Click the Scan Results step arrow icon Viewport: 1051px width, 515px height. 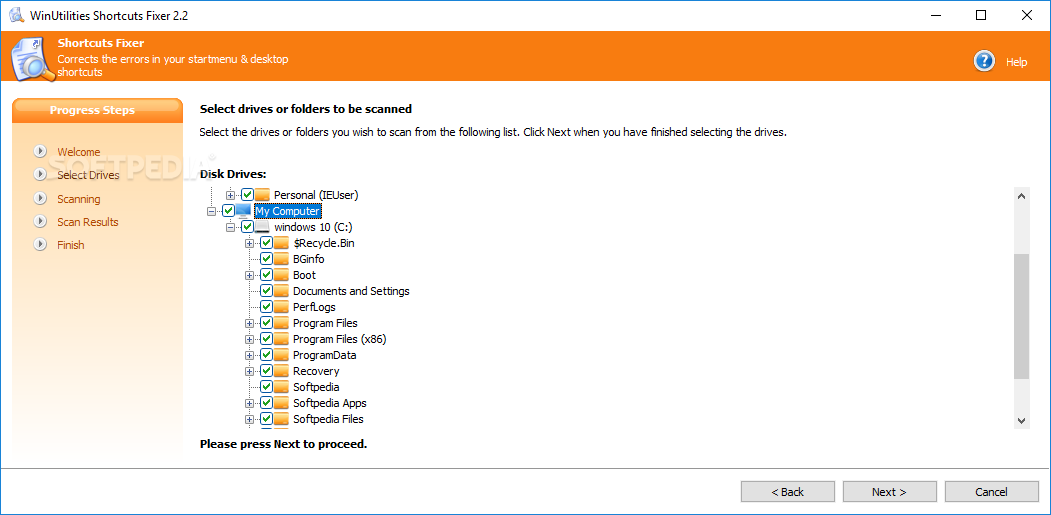coord(40,221)
